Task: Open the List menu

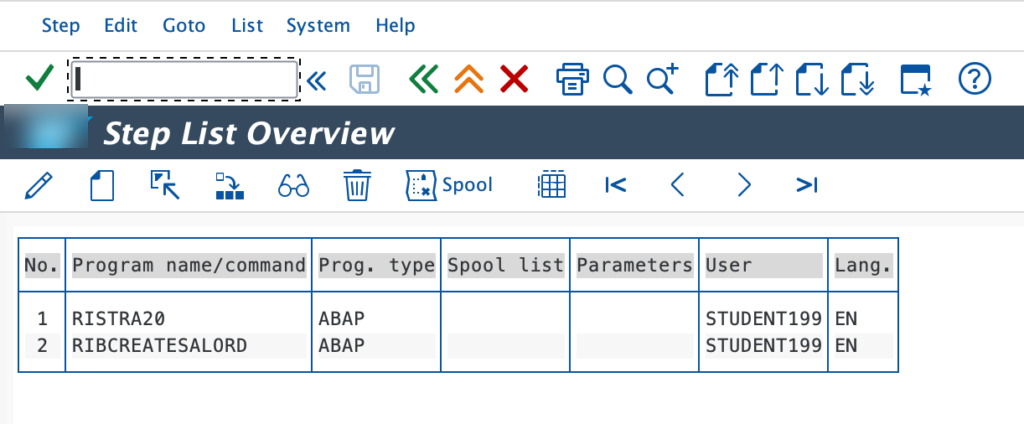Action: tap(247, 25)
